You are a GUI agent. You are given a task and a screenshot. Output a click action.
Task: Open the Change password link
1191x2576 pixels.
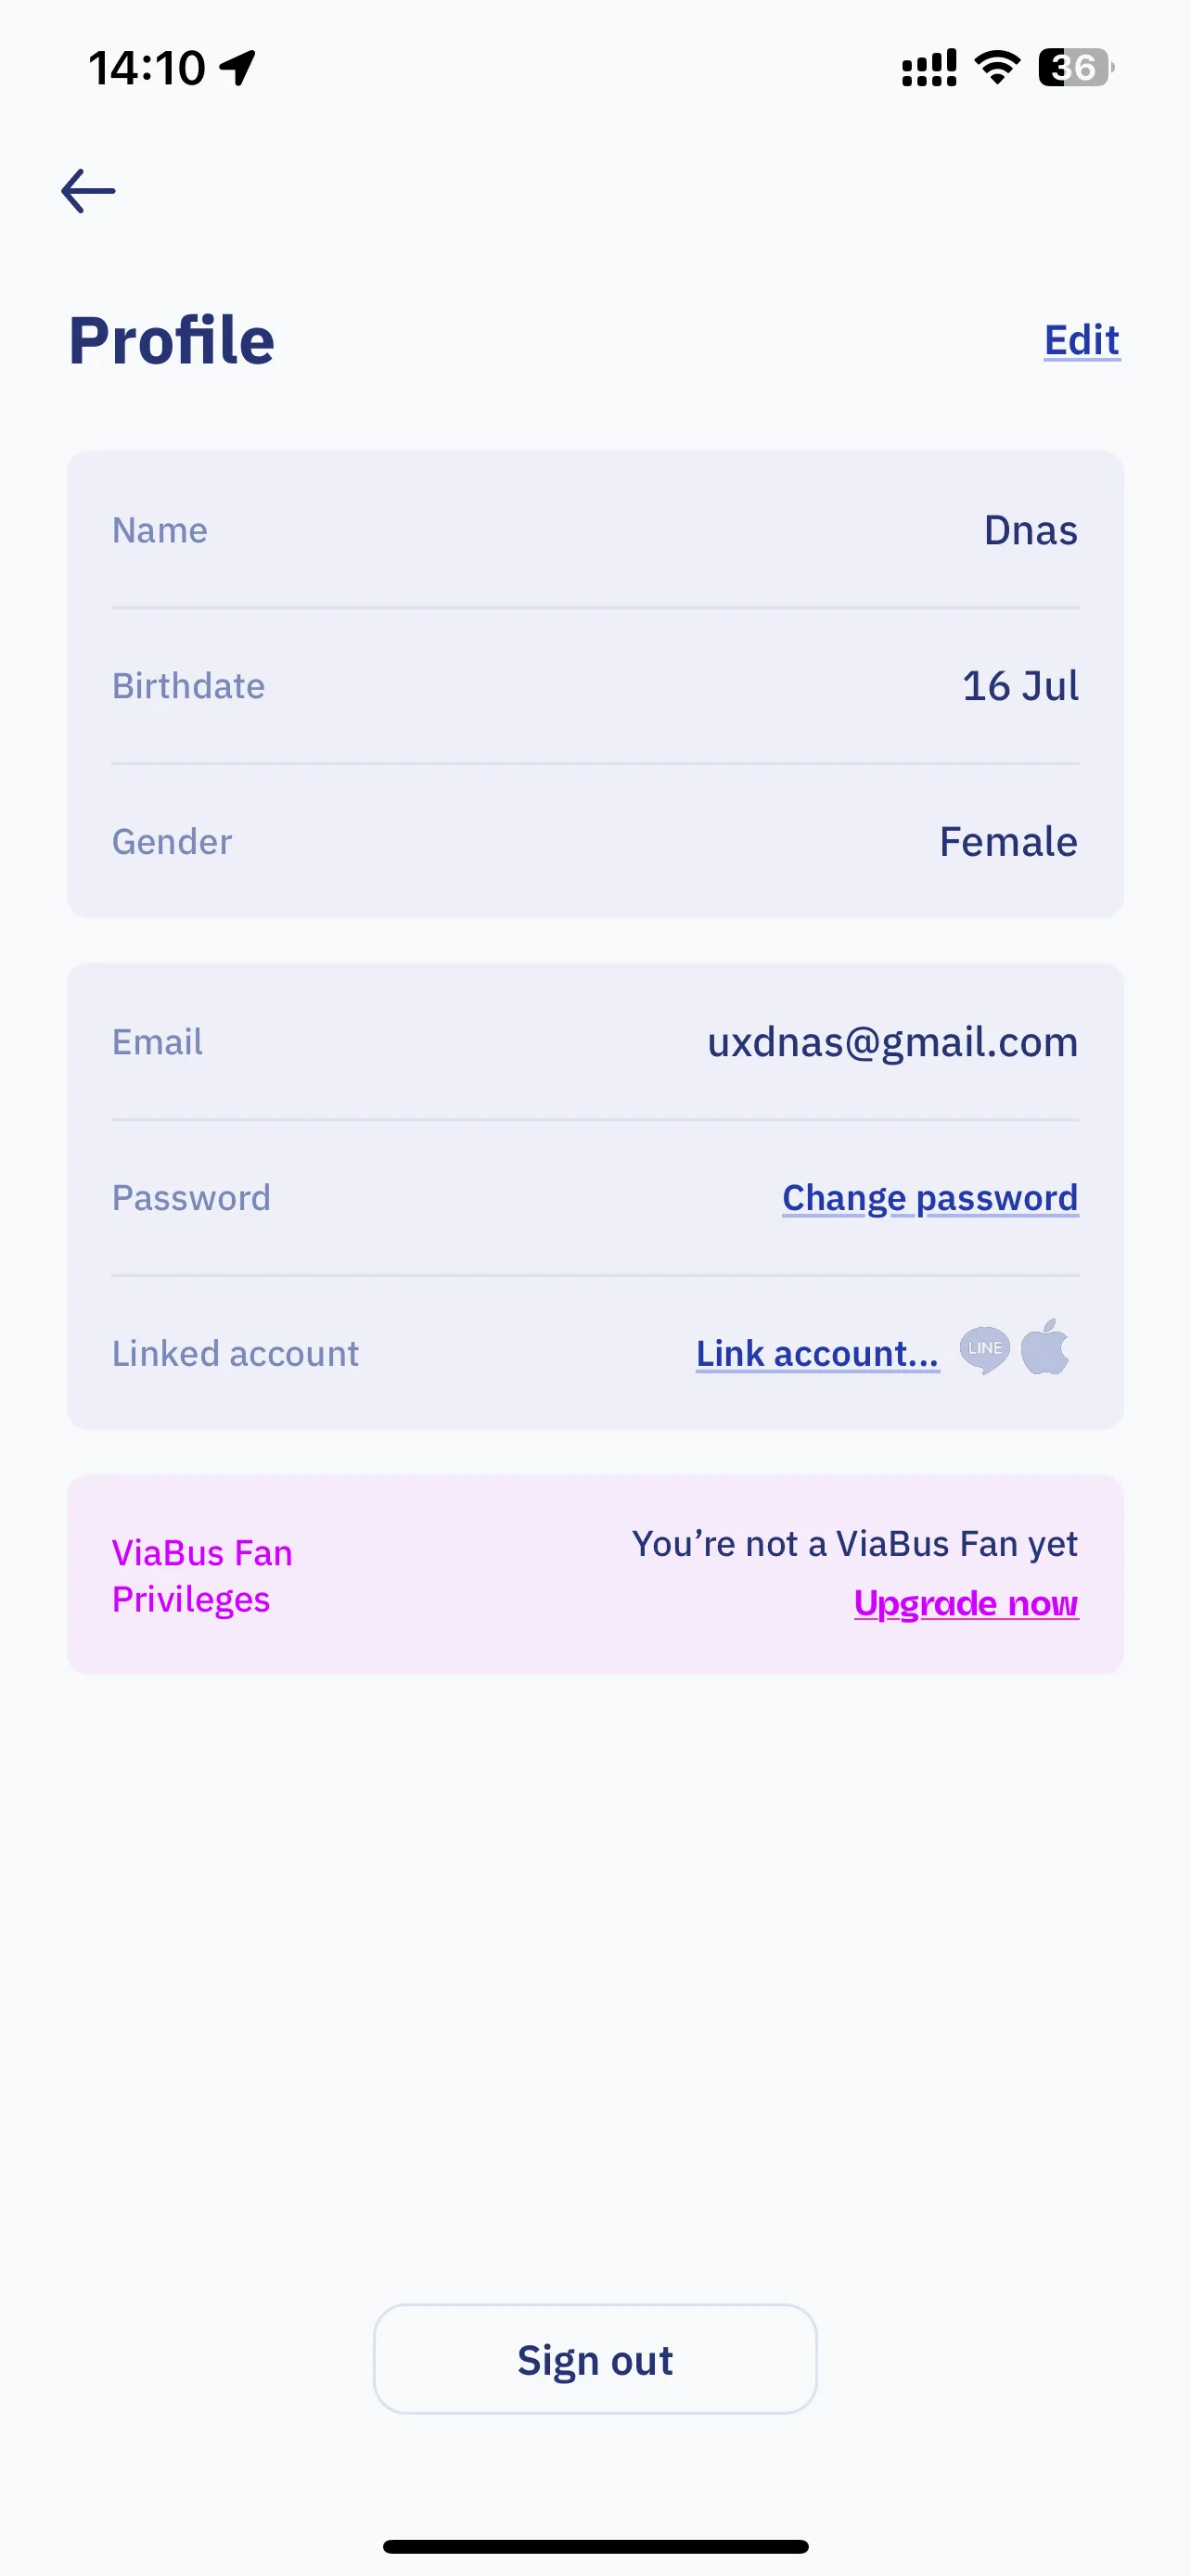930,1198
